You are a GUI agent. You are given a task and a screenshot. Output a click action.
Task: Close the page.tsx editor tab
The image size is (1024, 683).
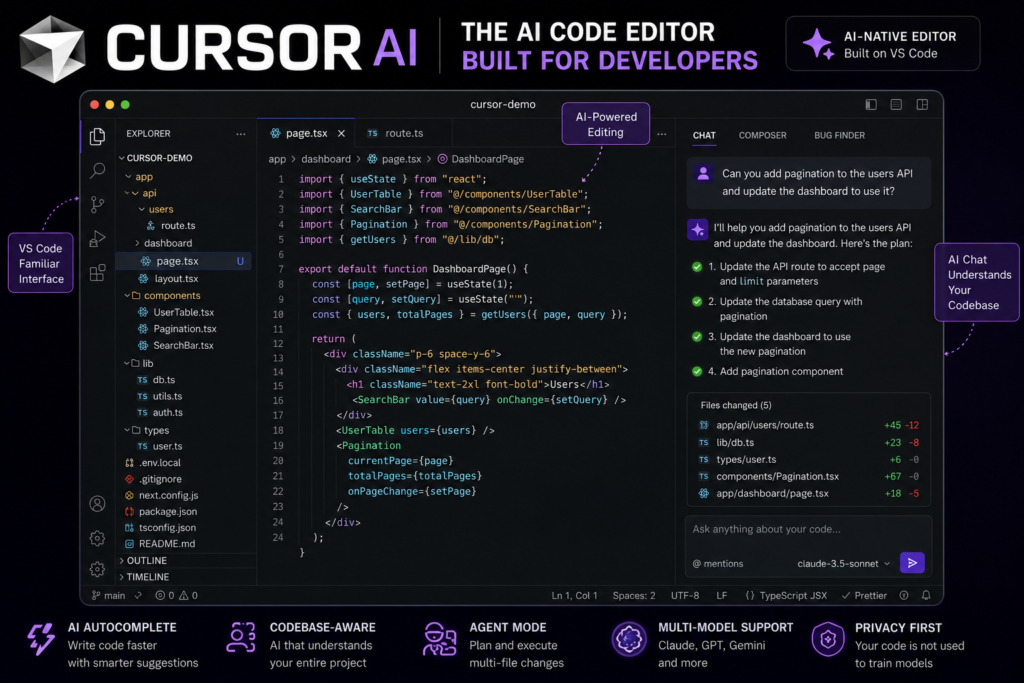341,133
